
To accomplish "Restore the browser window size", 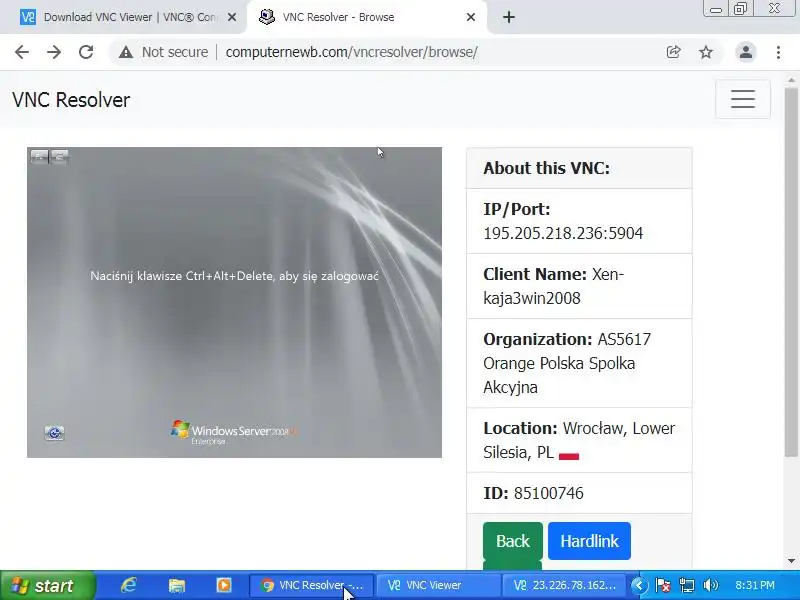I will coord(740,9).
